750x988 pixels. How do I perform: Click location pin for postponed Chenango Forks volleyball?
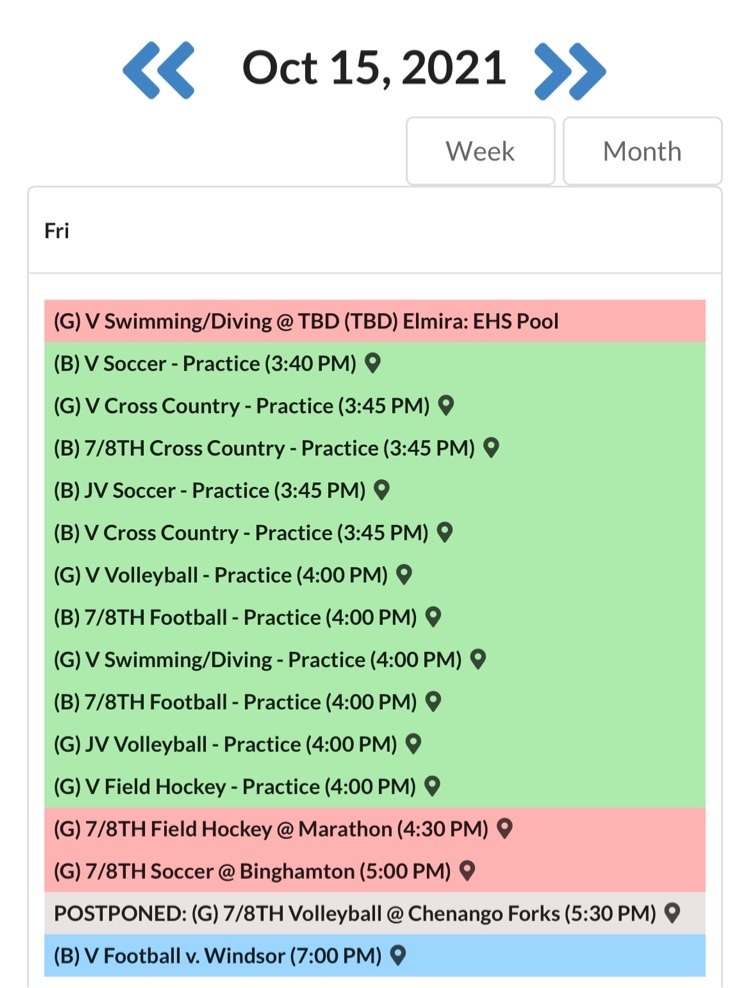point(672,913)
